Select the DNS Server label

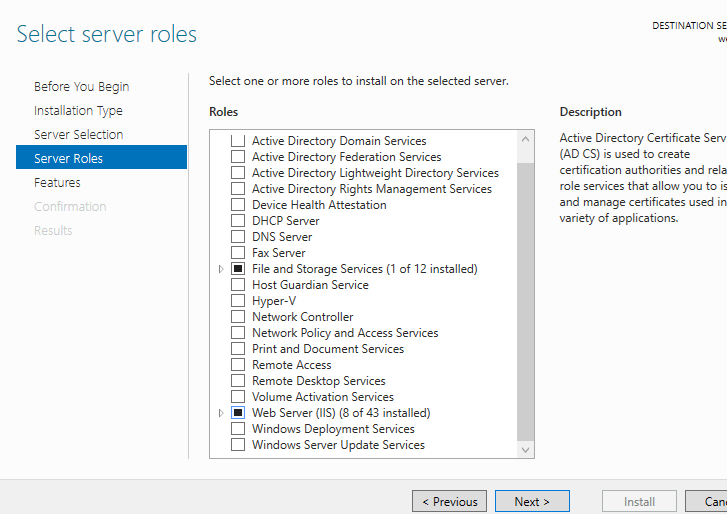[282, 237]
